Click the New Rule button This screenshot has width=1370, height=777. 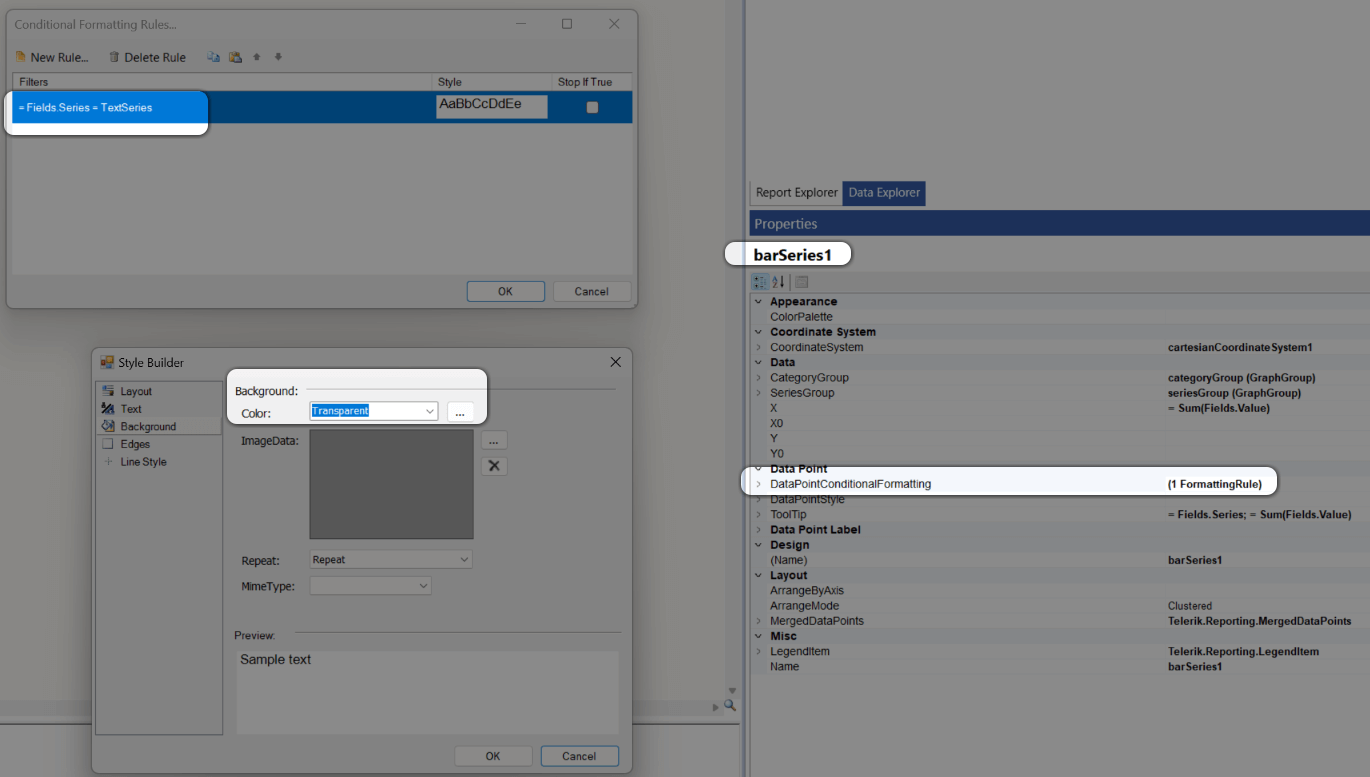coord(52,57)
